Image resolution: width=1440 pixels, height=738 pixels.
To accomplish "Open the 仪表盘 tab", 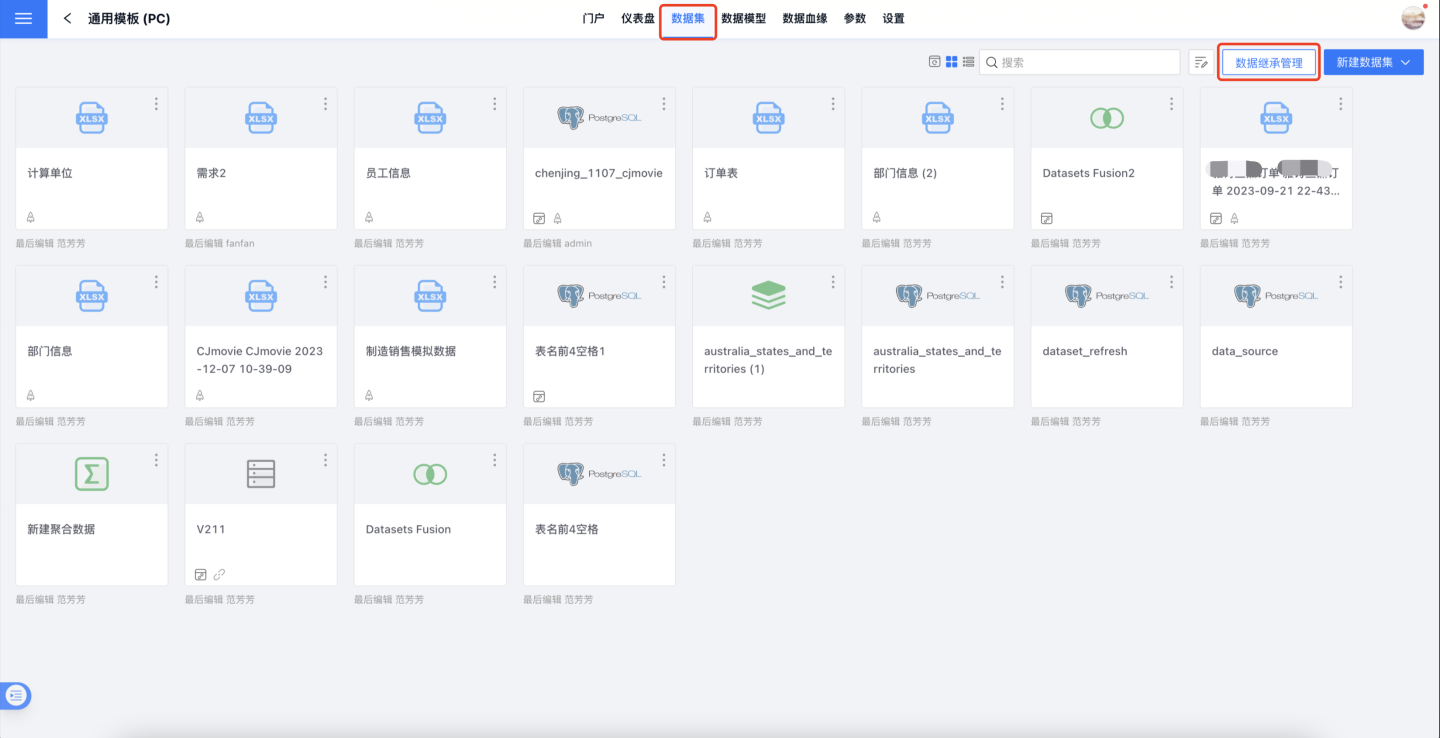I will click(638, 19).
